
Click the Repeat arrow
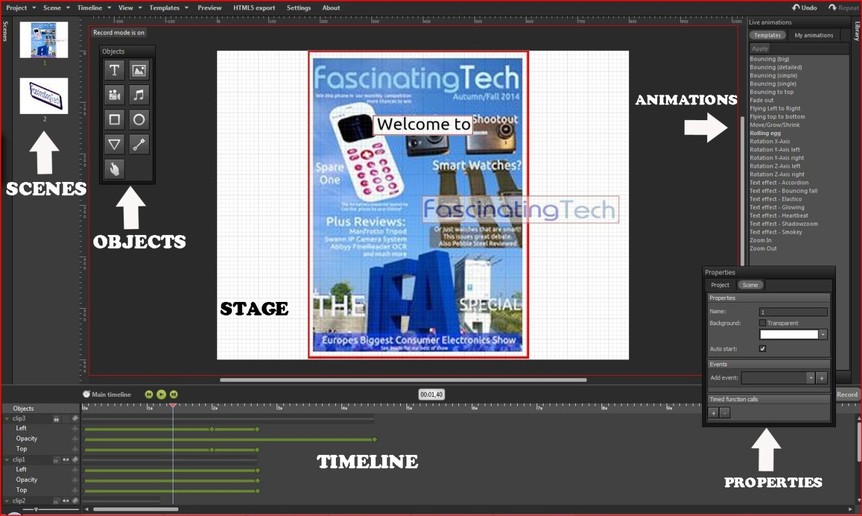coord(833,7)
